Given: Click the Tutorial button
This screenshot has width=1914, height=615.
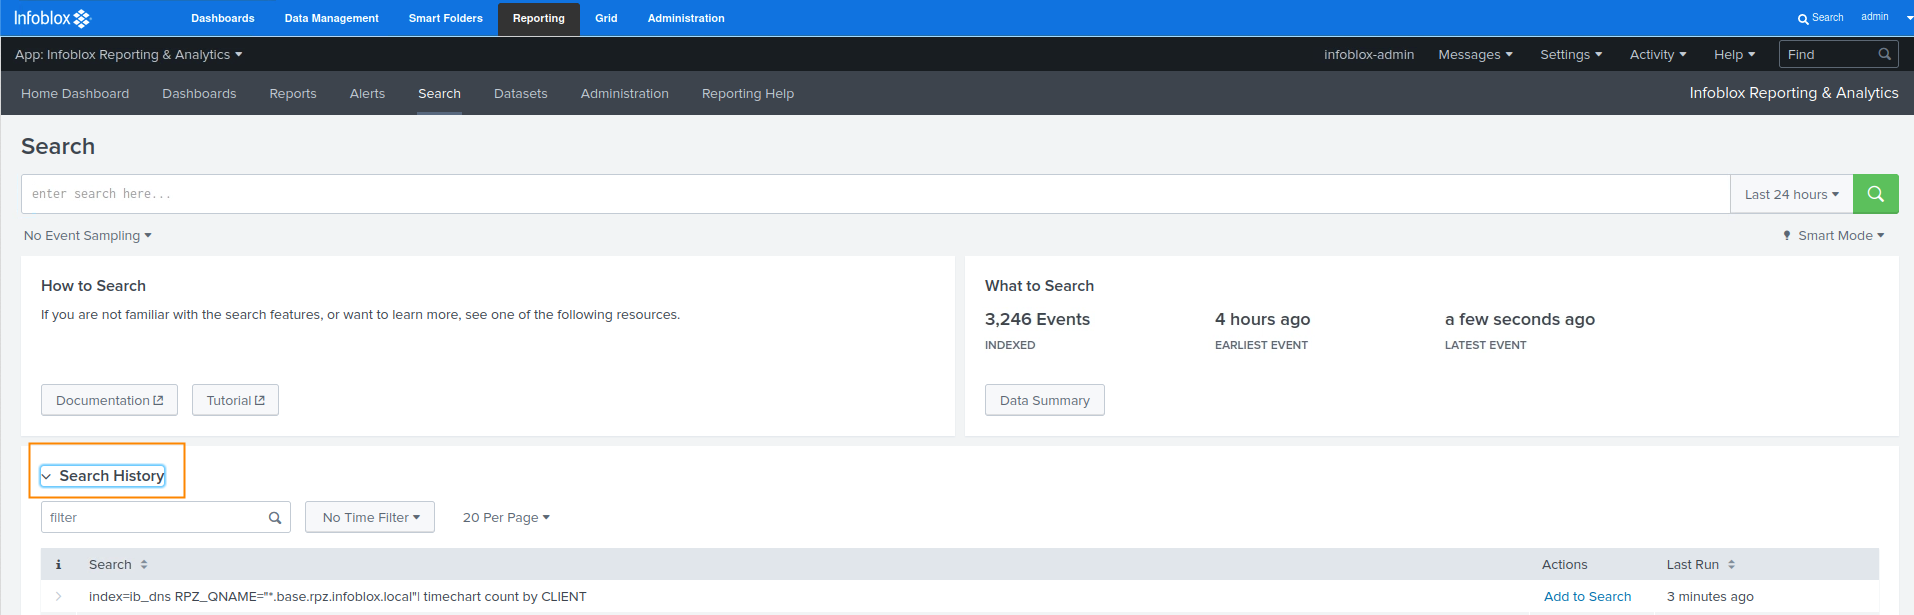Looking at the screenshot, I should click(235, 400).
